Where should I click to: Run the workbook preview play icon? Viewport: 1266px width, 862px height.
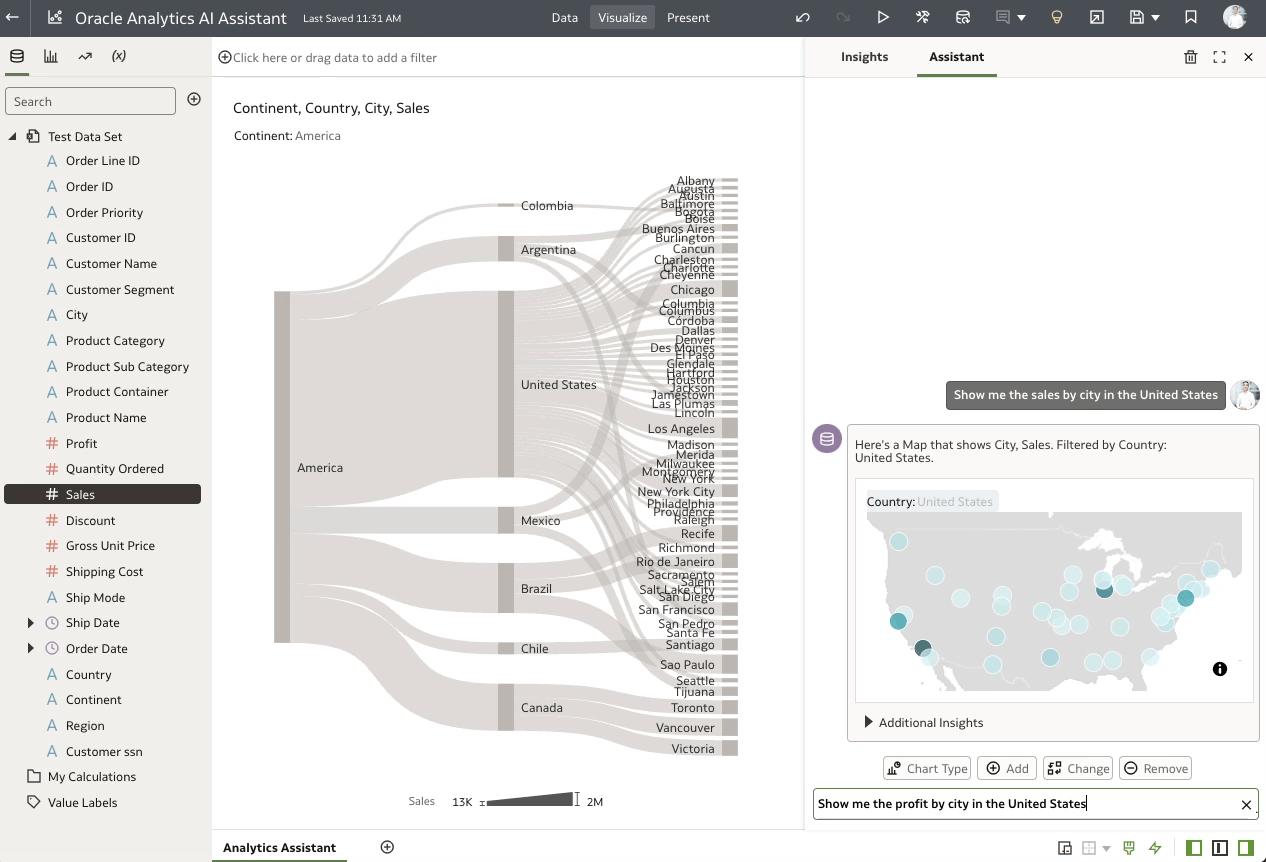coord(883,17)
